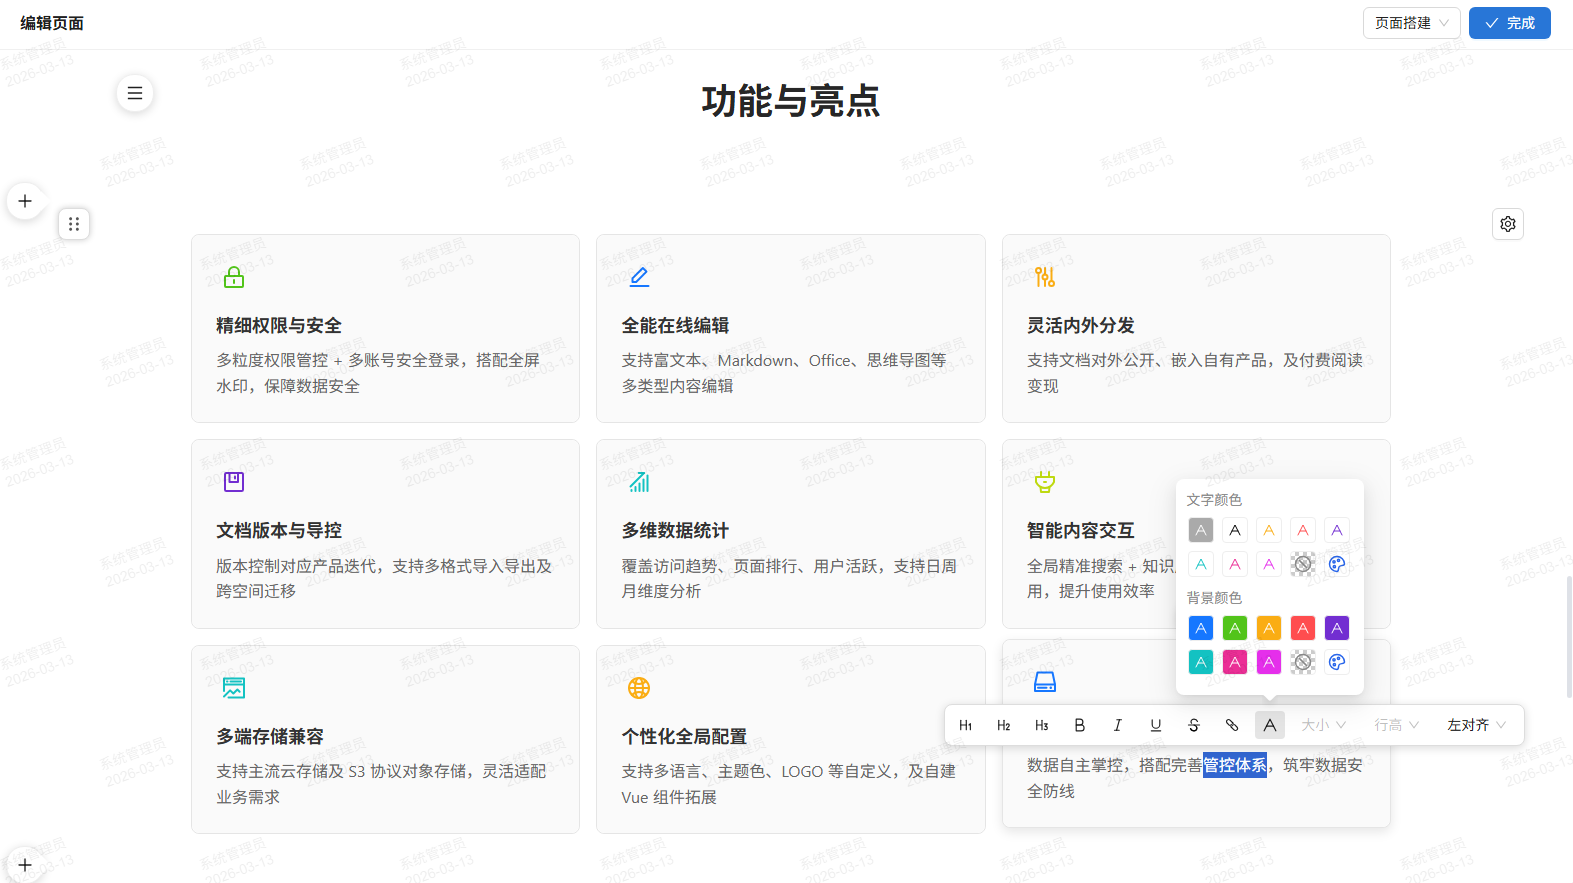Click the orange sliders icon on 灵活内外分发 card
The height and width of the screenshot is (883, 1573).
pos(1045,277)
